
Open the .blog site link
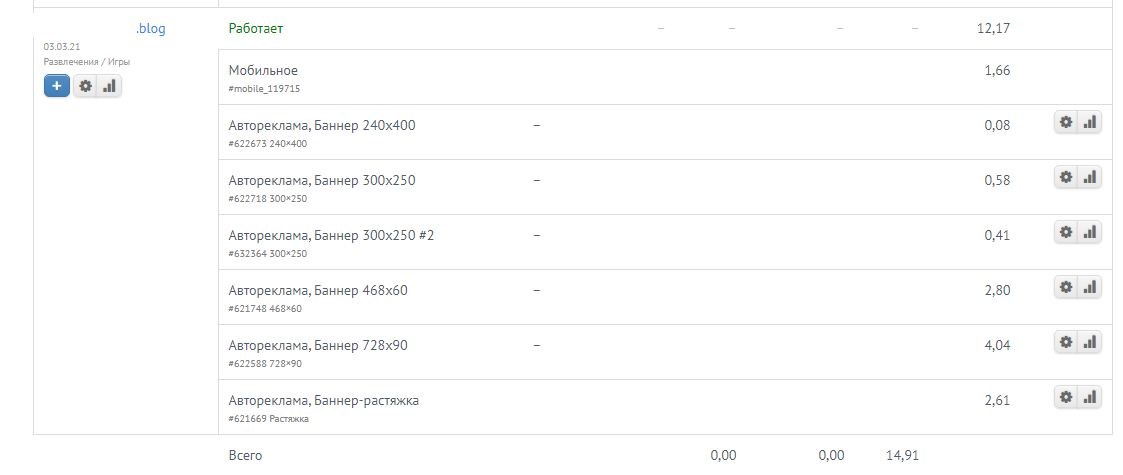(x=150, y=29)
